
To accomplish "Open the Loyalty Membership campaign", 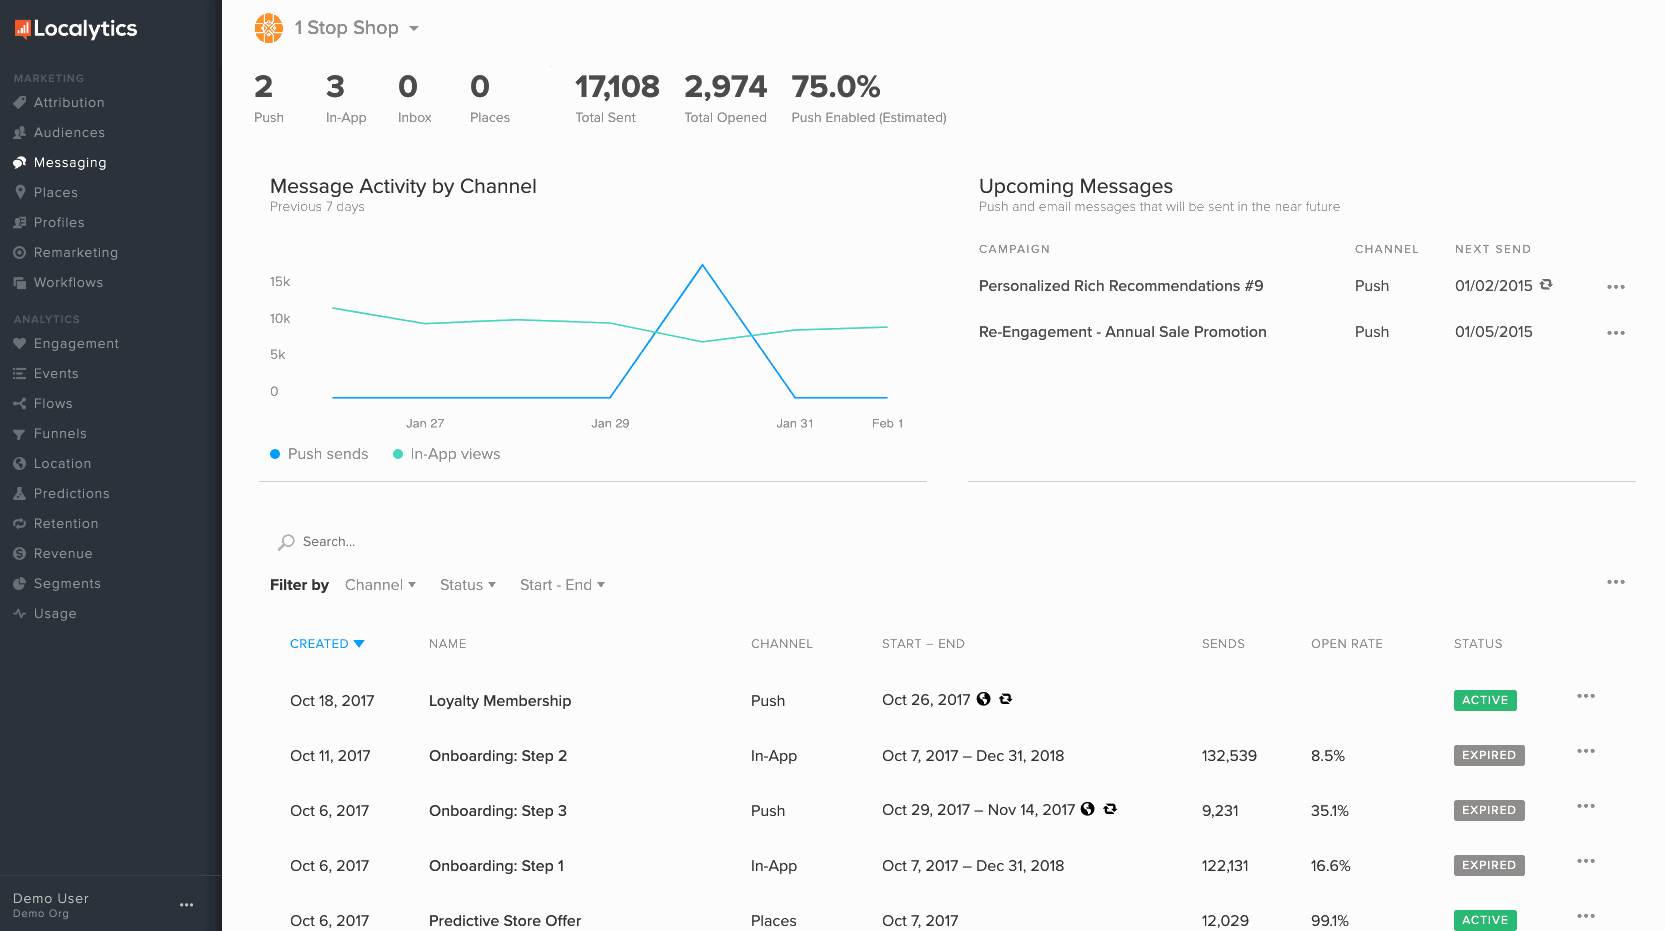I will (500, 701).
